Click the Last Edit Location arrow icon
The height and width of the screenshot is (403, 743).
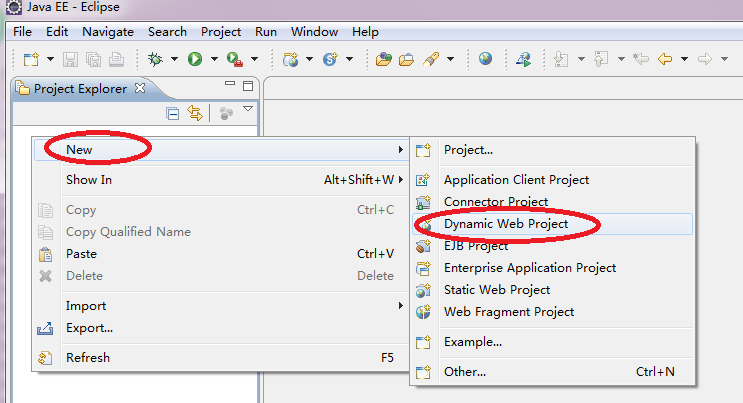point(641,59)
